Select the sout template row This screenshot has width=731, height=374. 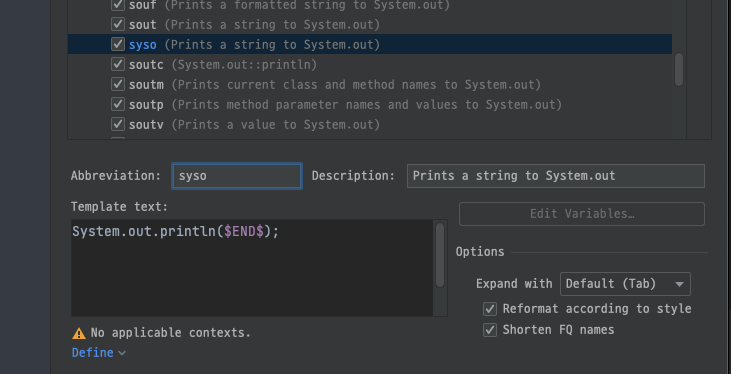[x=370, y=24]
